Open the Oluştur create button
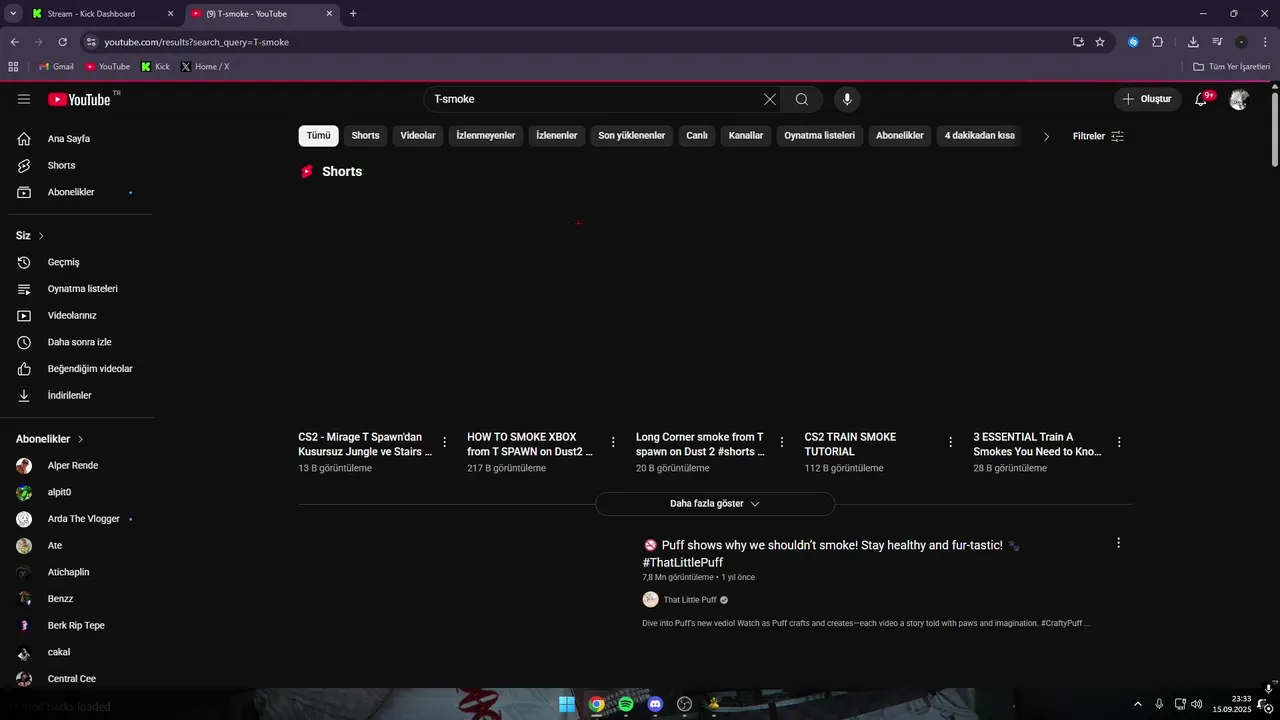1280x720 pixels. 1147,99
